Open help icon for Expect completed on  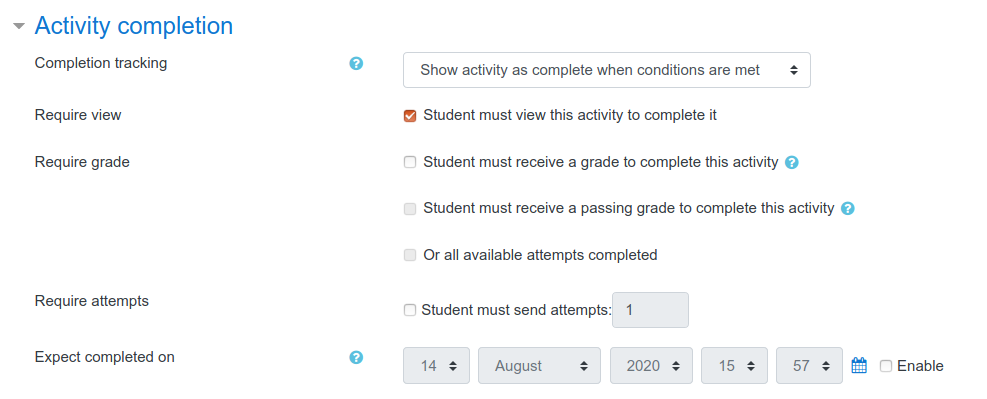click(x=356, y=357)
